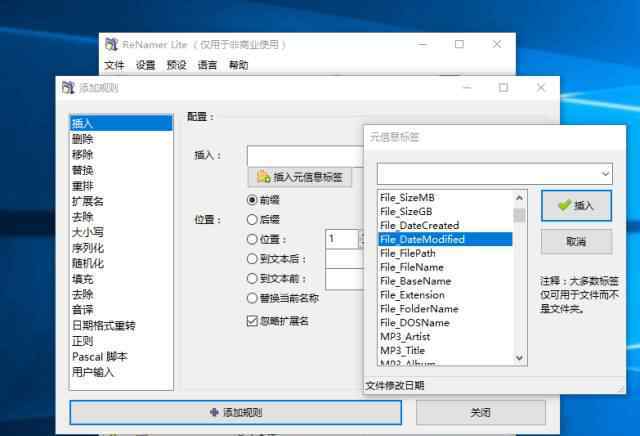
Task: Click the tag list scroll down arrow
Action: point(519,358)
